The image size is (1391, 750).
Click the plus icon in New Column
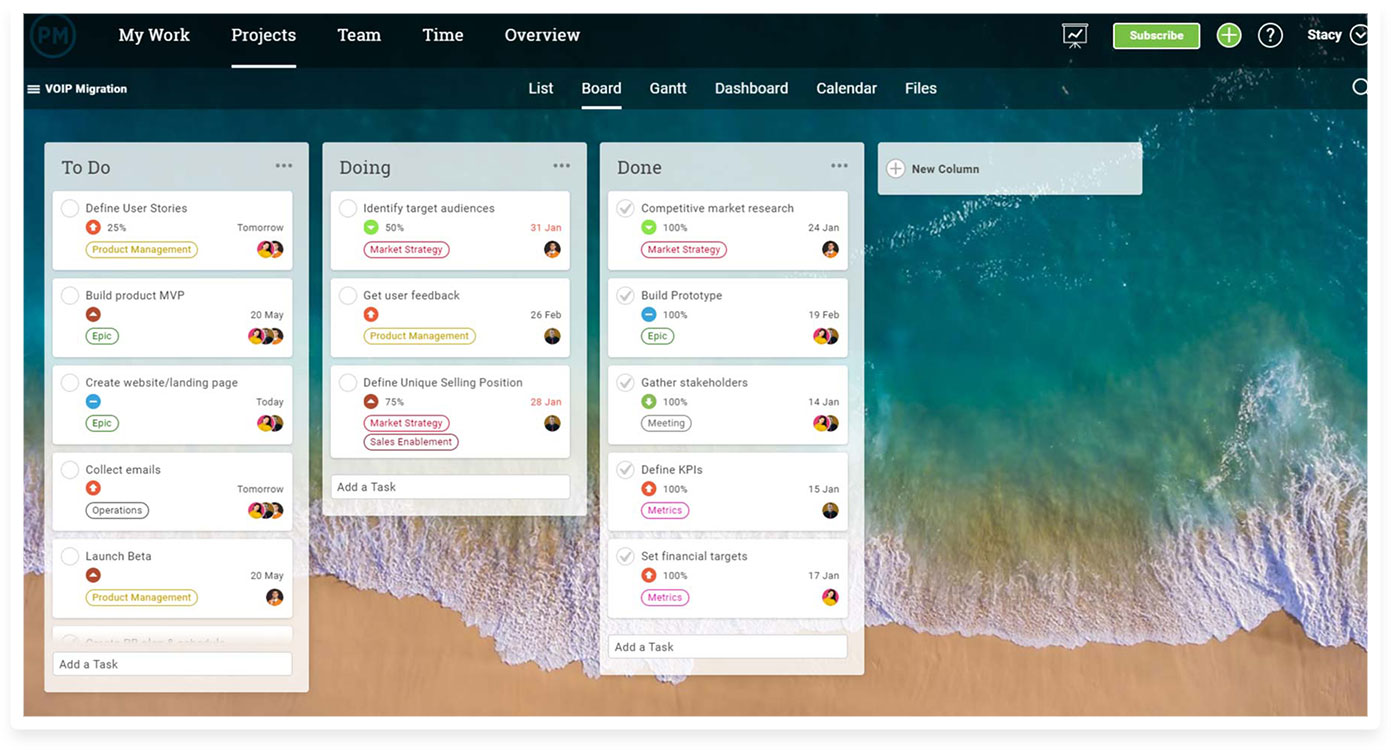pyautogui.click(x=896, y=169)
